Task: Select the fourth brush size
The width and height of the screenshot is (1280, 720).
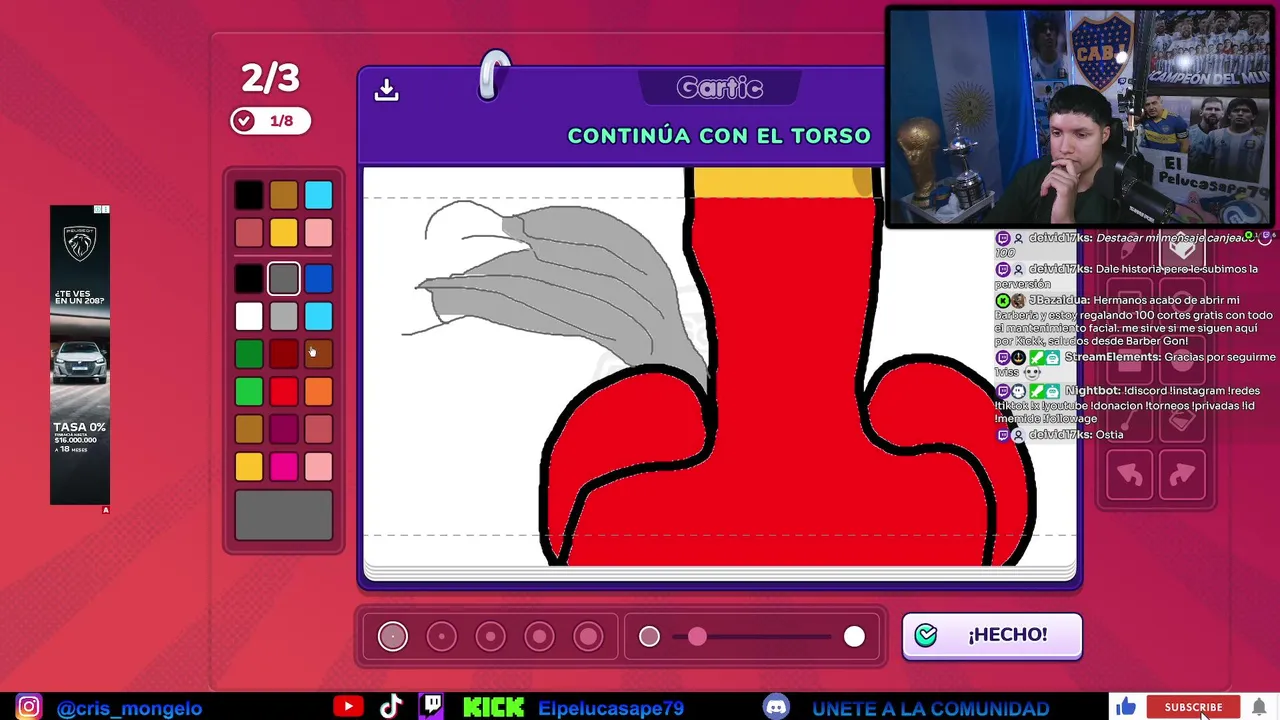Action: [x=539, y=636]
